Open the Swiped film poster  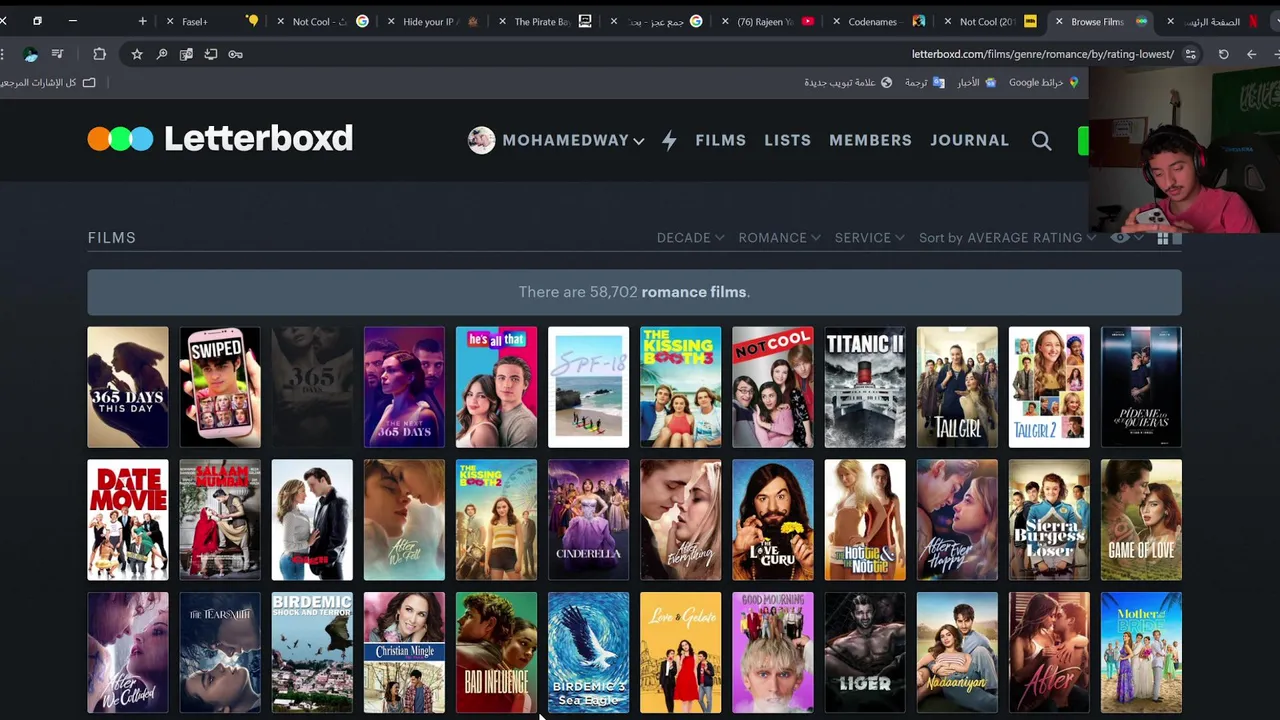[220, 387]
